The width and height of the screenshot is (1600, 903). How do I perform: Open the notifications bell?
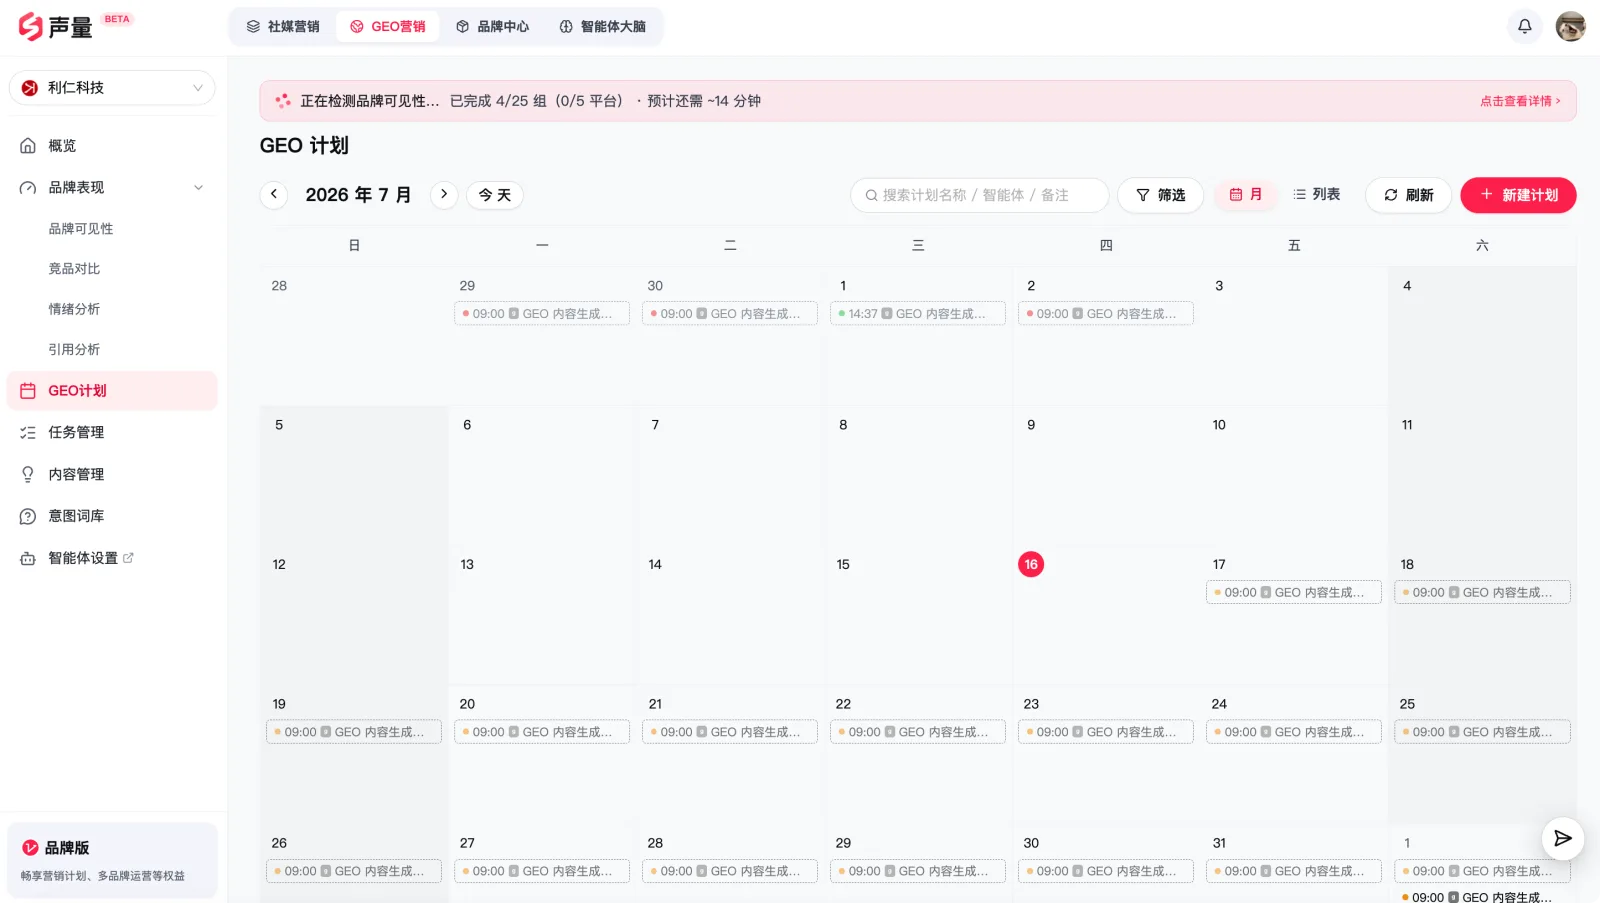[x=1524, y=26]
